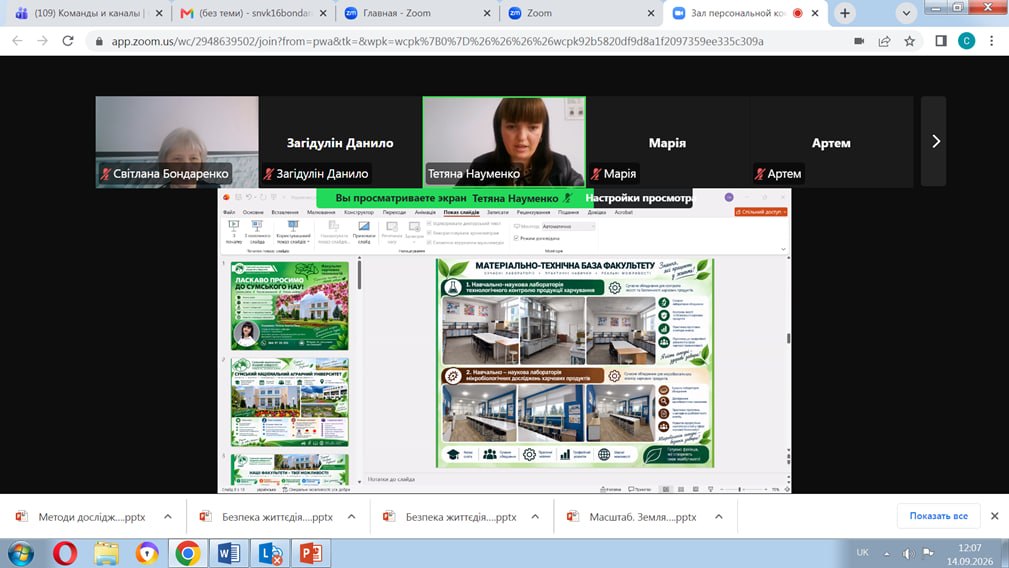Add a new browser tab
This screenshot has width=1009, height=568.
[x=844, y=13]
